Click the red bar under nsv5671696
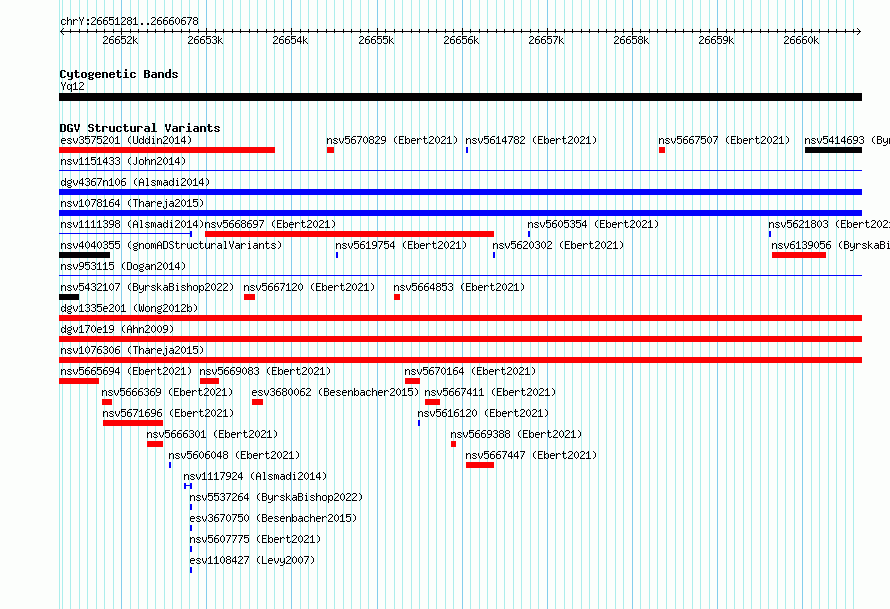890x609 pixels. [133, 423]
